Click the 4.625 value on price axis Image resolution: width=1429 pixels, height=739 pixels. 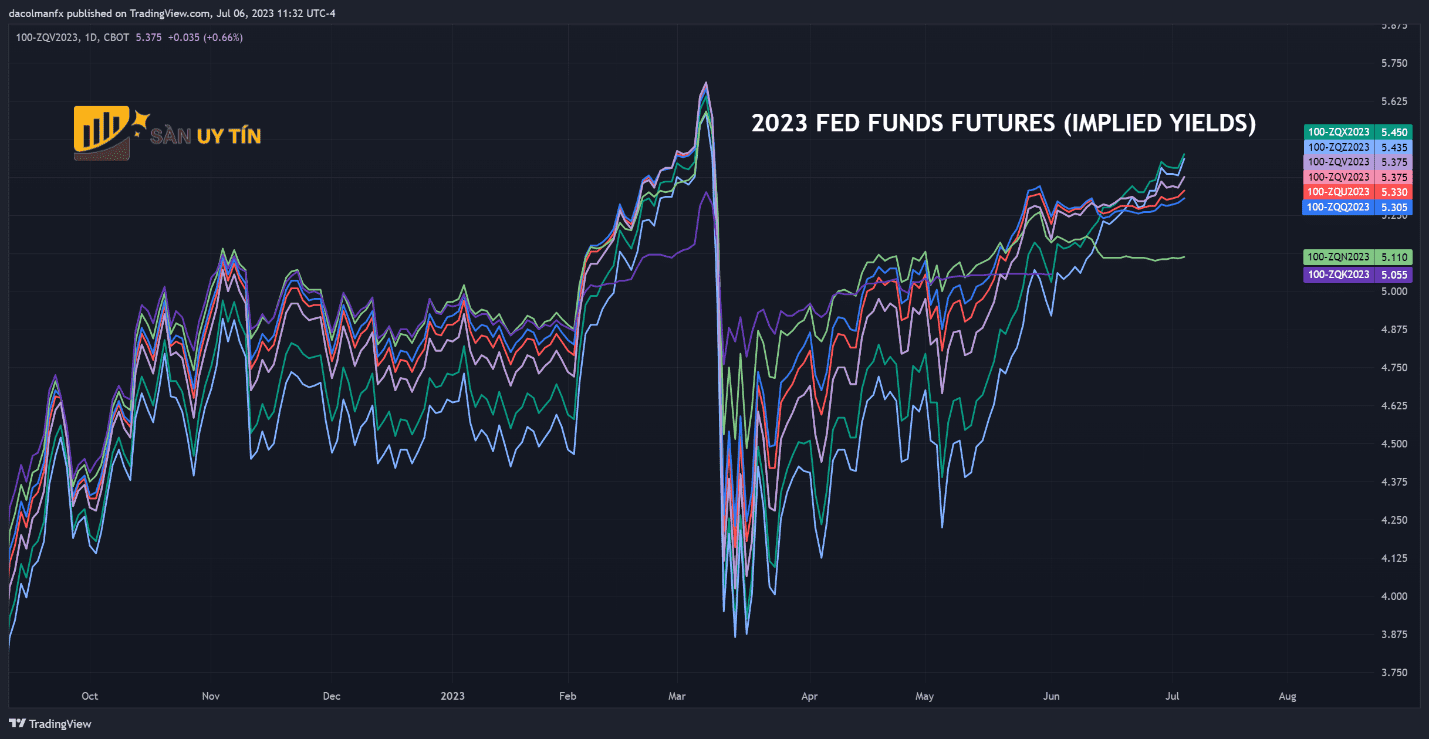1393,406
